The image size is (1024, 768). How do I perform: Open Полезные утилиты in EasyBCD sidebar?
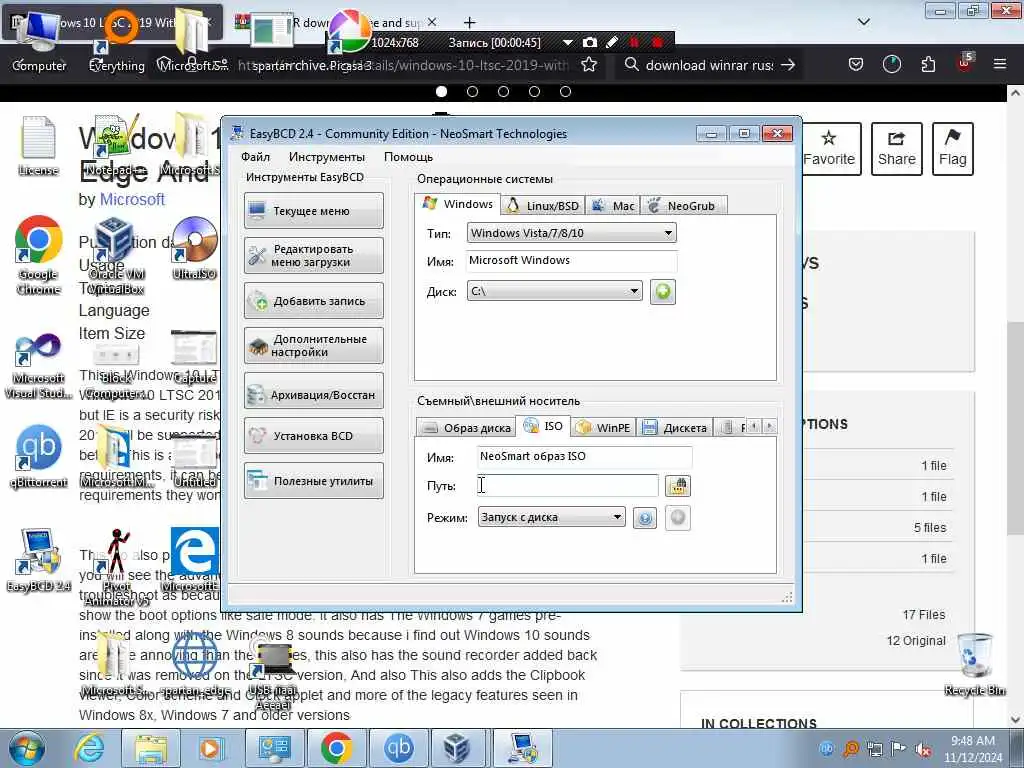313,481
